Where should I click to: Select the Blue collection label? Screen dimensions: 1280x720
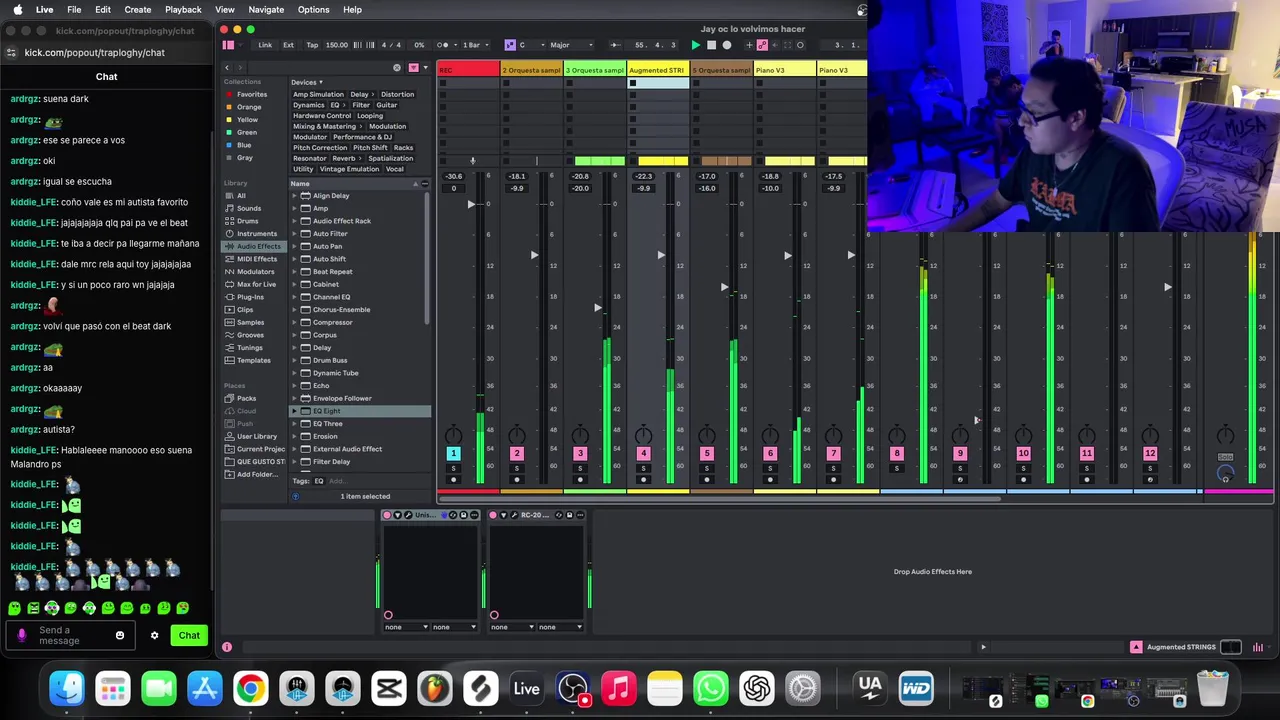click(244, 145)
